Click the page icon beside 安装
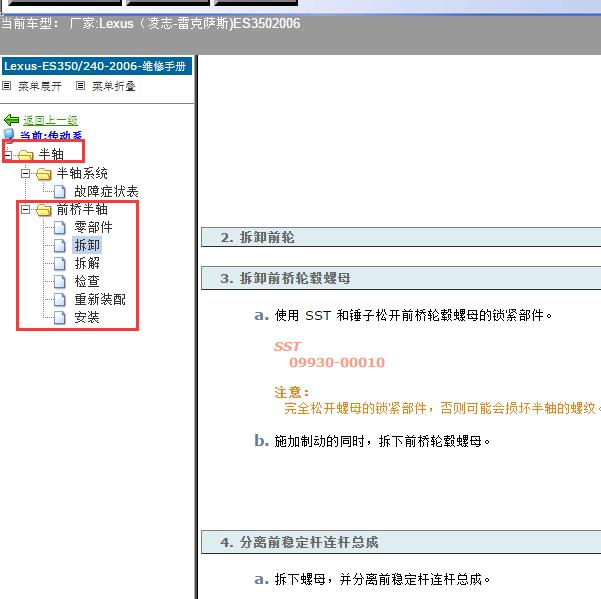 59,317
